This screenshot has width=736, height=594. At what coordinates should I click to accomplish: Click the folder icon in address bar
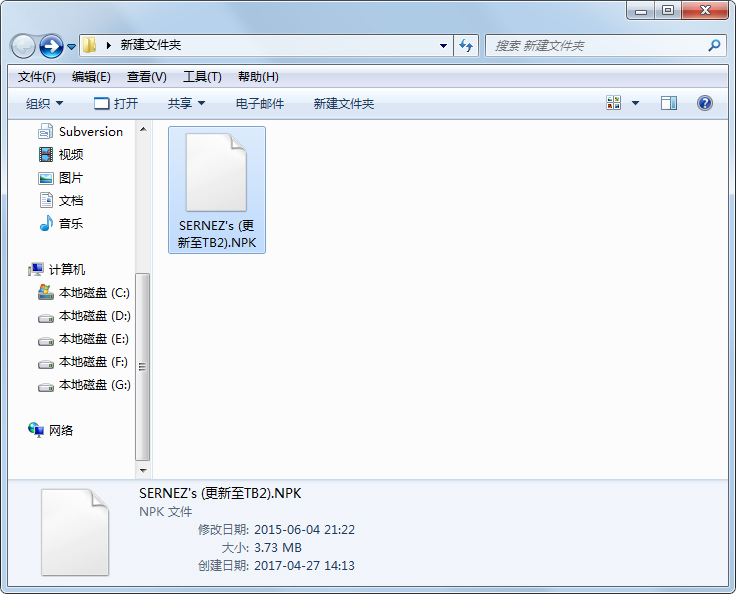[89, 45]
